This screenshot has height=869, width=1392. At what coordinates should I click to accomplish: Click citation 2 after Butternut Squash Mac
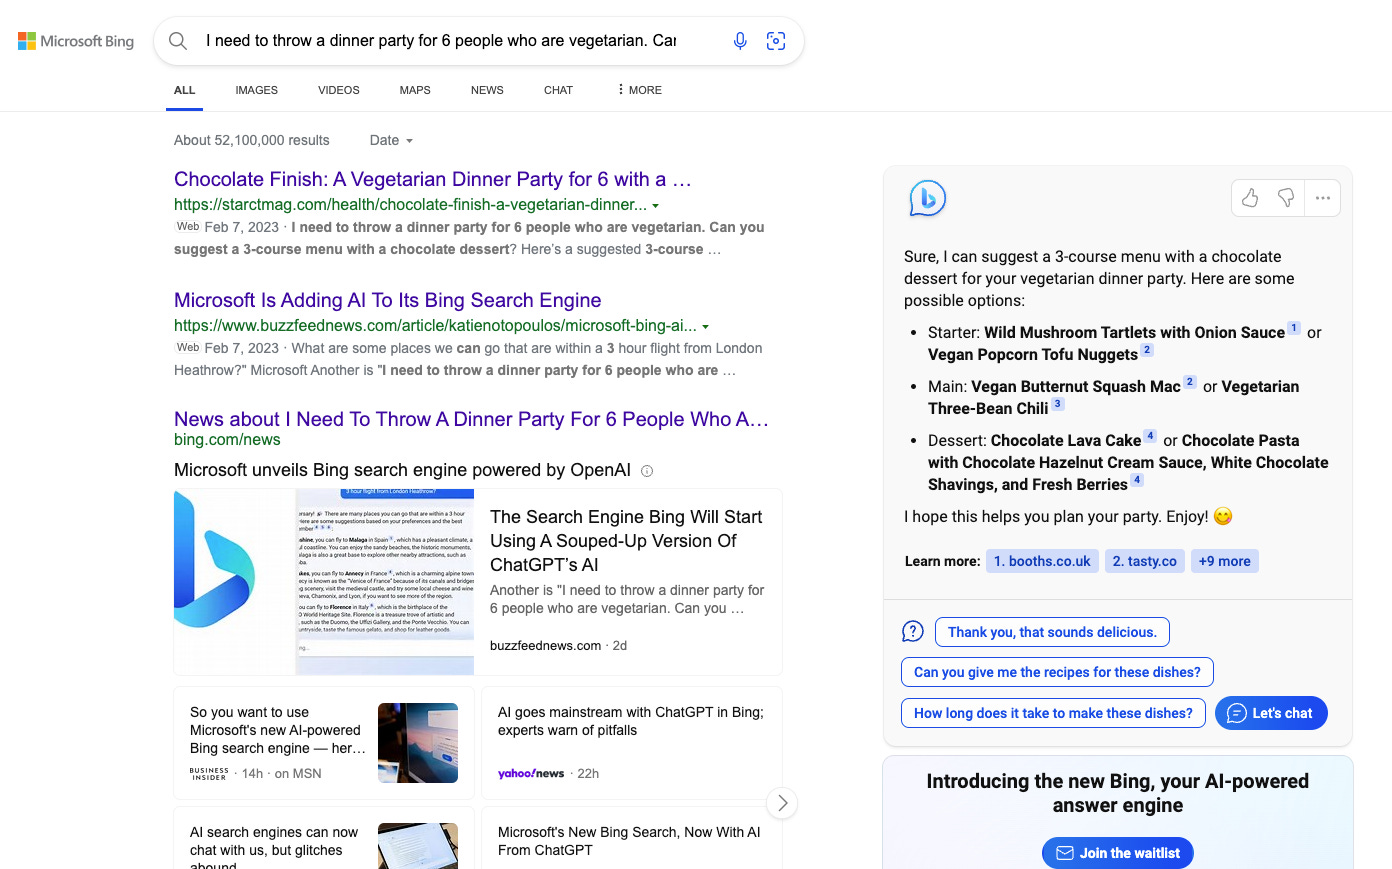point(1190,382)
